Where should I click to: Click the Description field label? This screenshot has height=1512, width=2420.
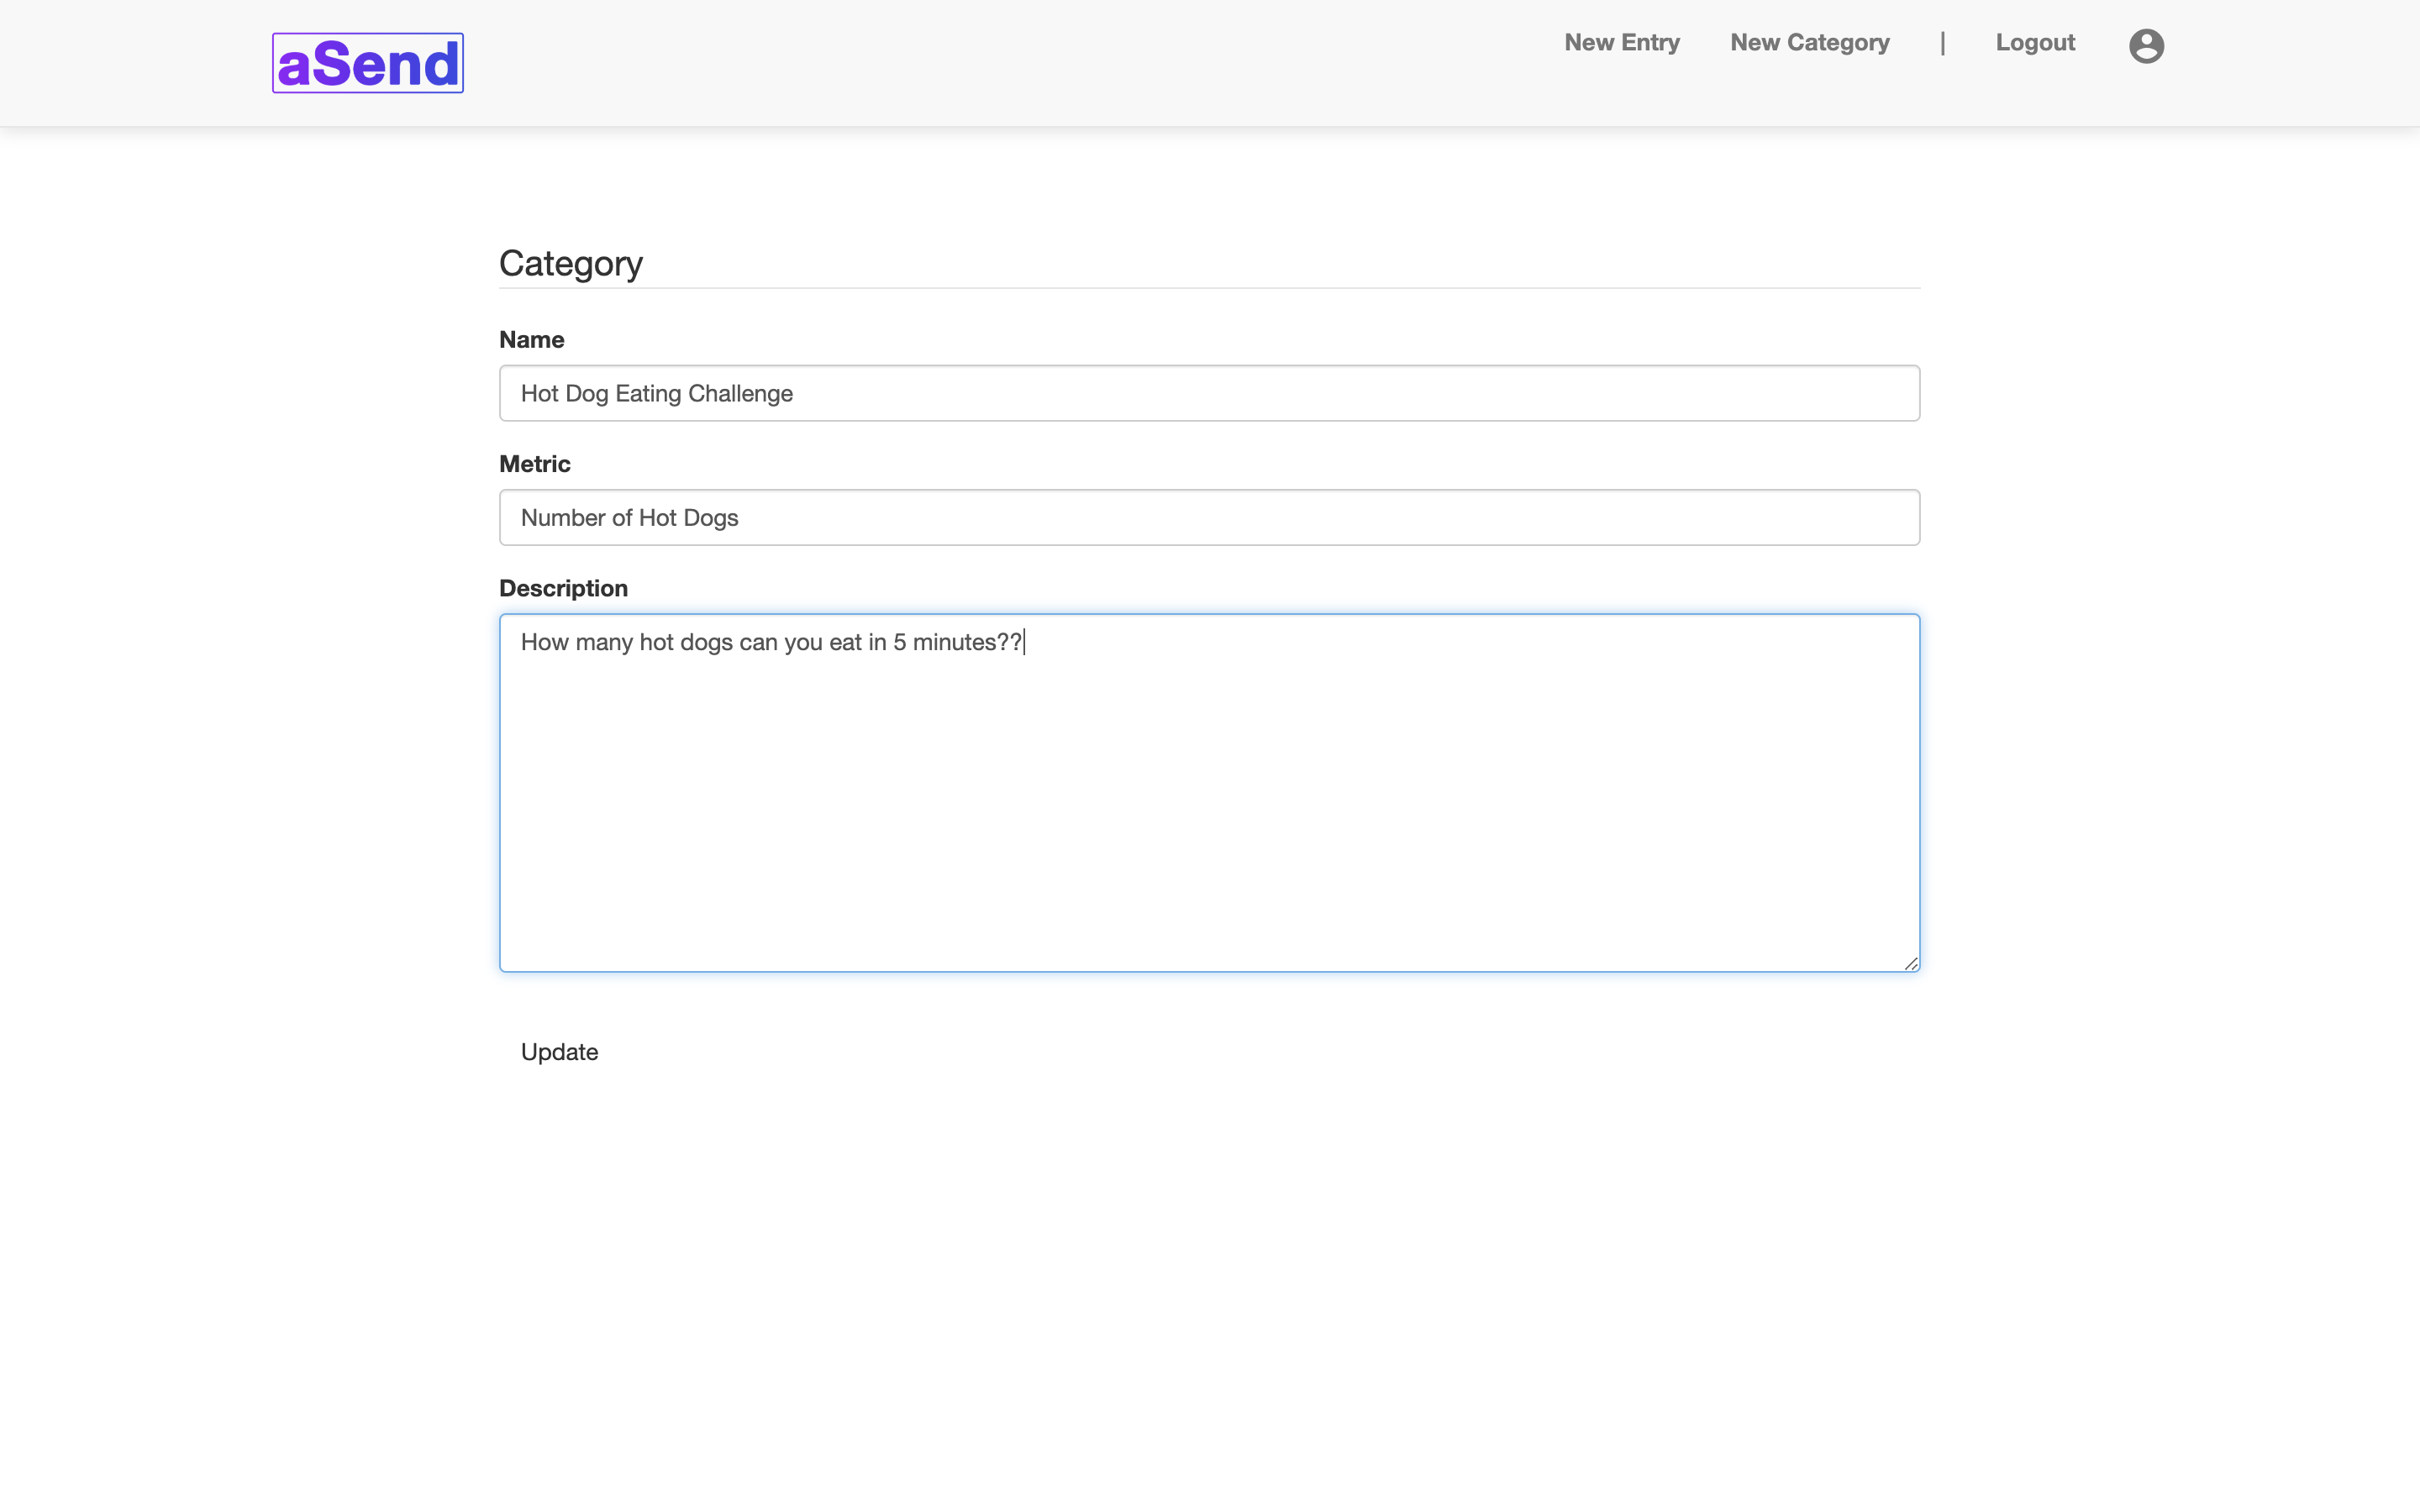pos(563,588)
